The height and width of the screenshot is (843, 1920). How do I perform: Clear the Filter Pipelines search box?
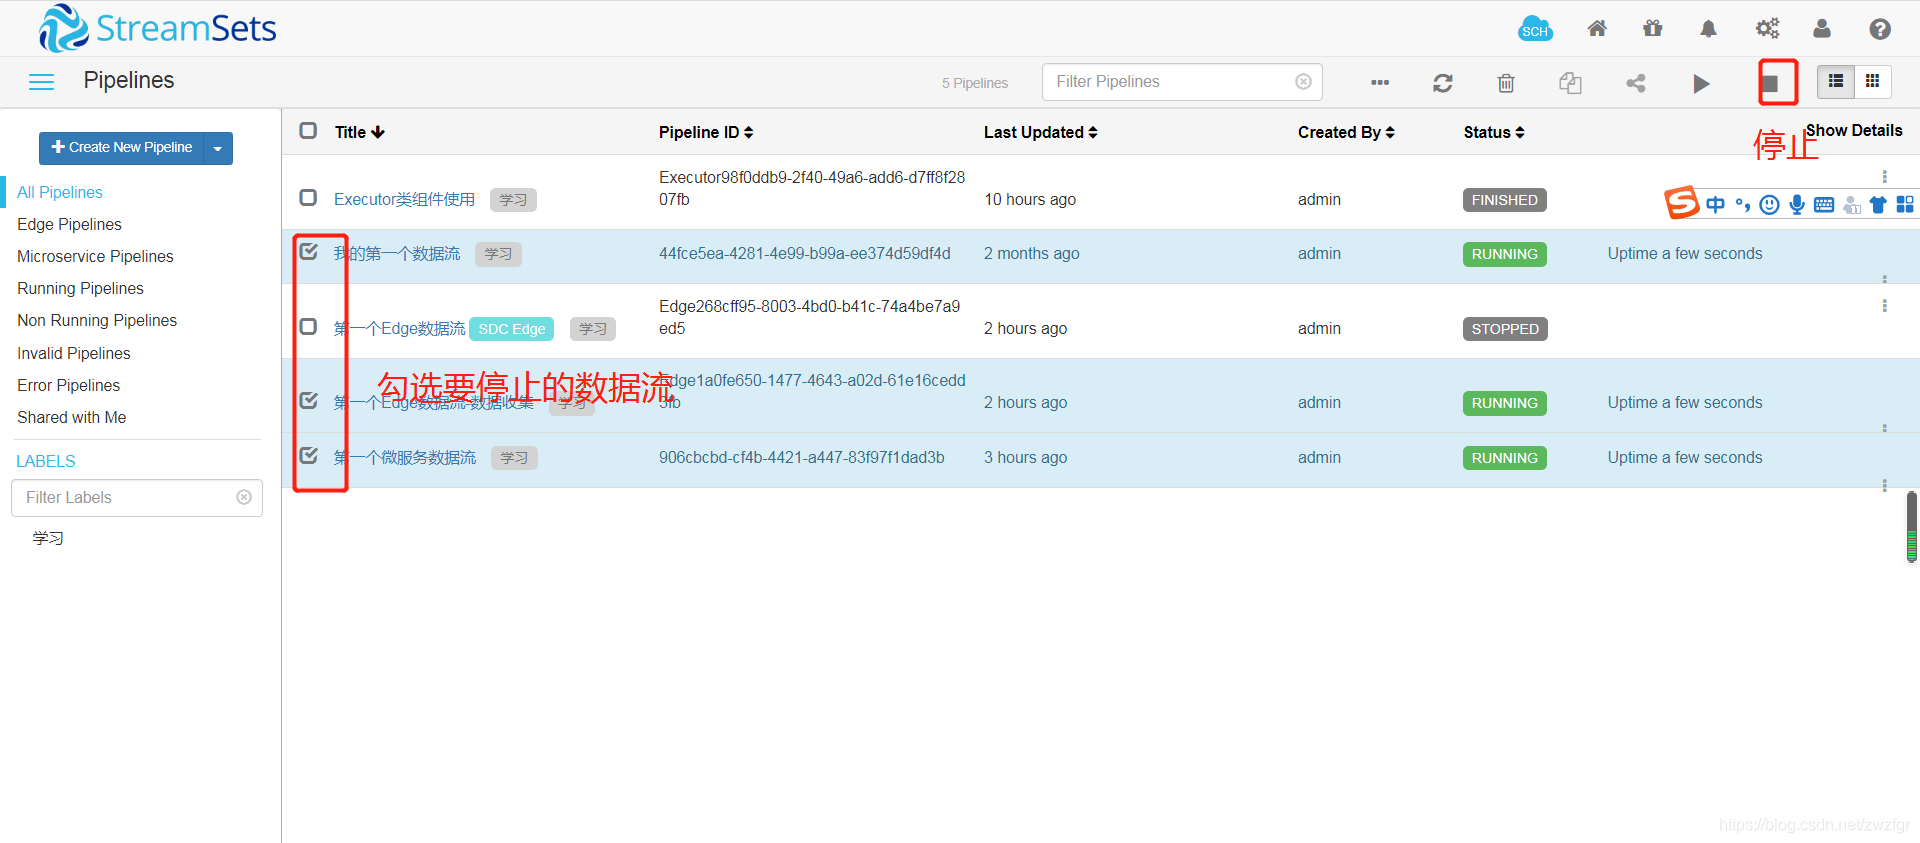click(x=1303, y=82)
